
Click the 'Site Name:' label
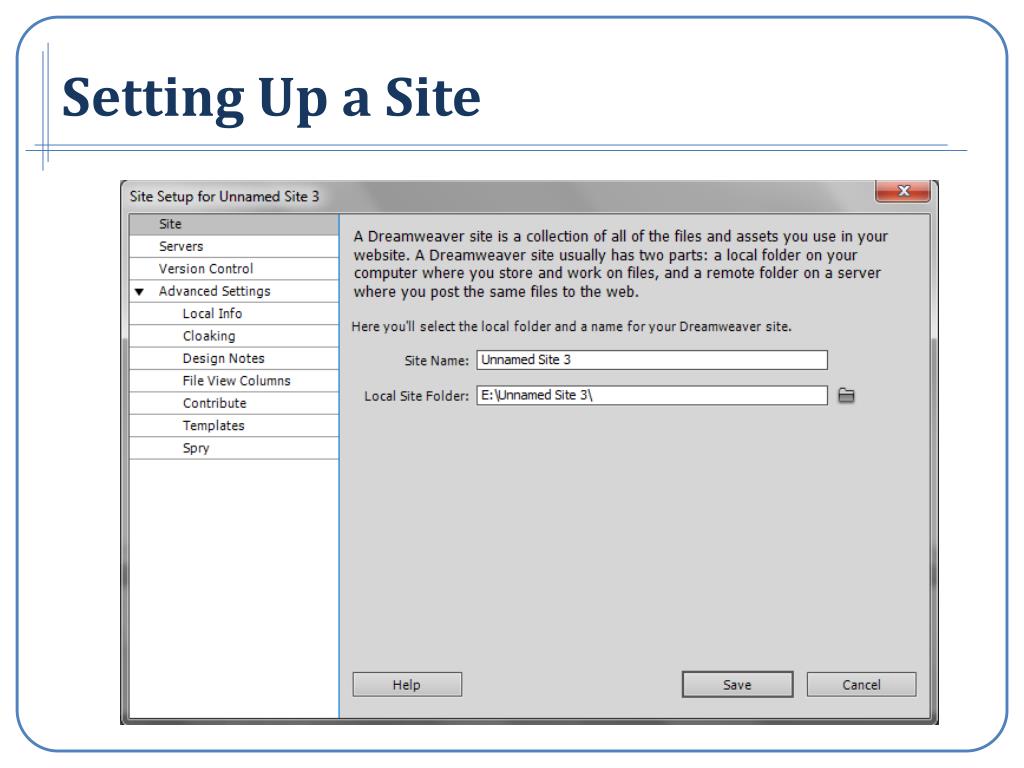[x=436, y=360]
